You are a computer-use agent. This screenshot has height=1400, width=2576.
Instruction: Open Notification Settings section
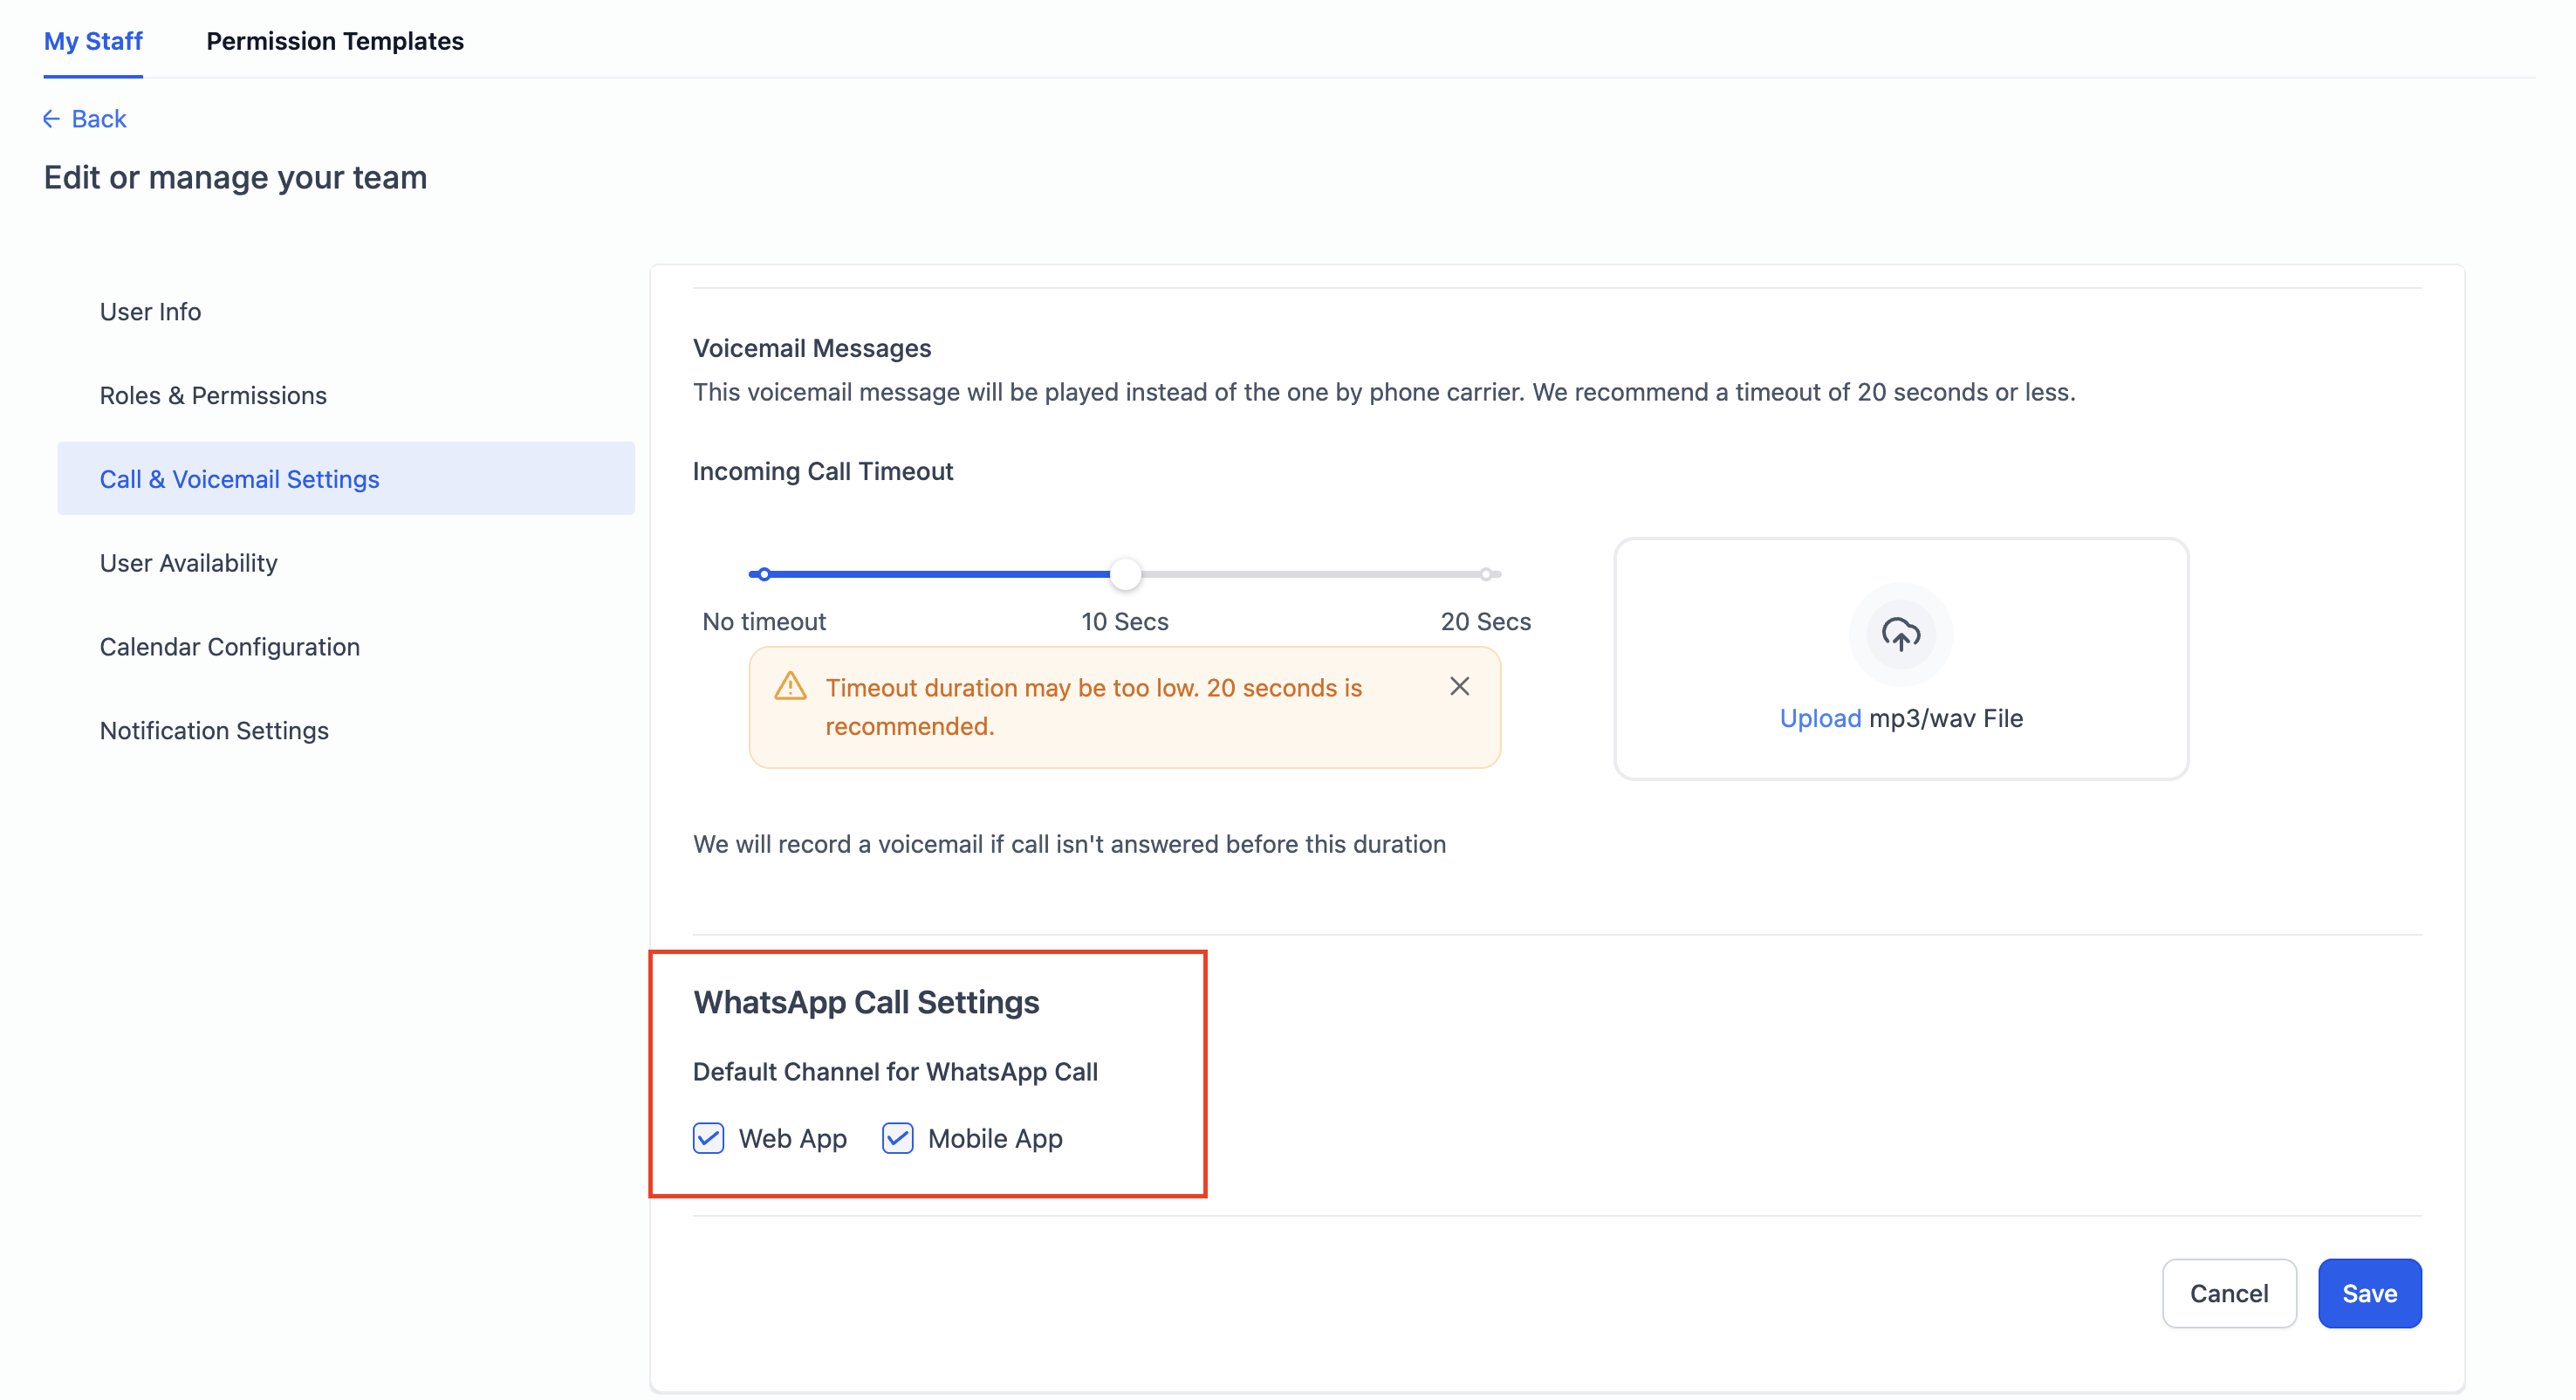pyautogui.click(x=214, y=731)
